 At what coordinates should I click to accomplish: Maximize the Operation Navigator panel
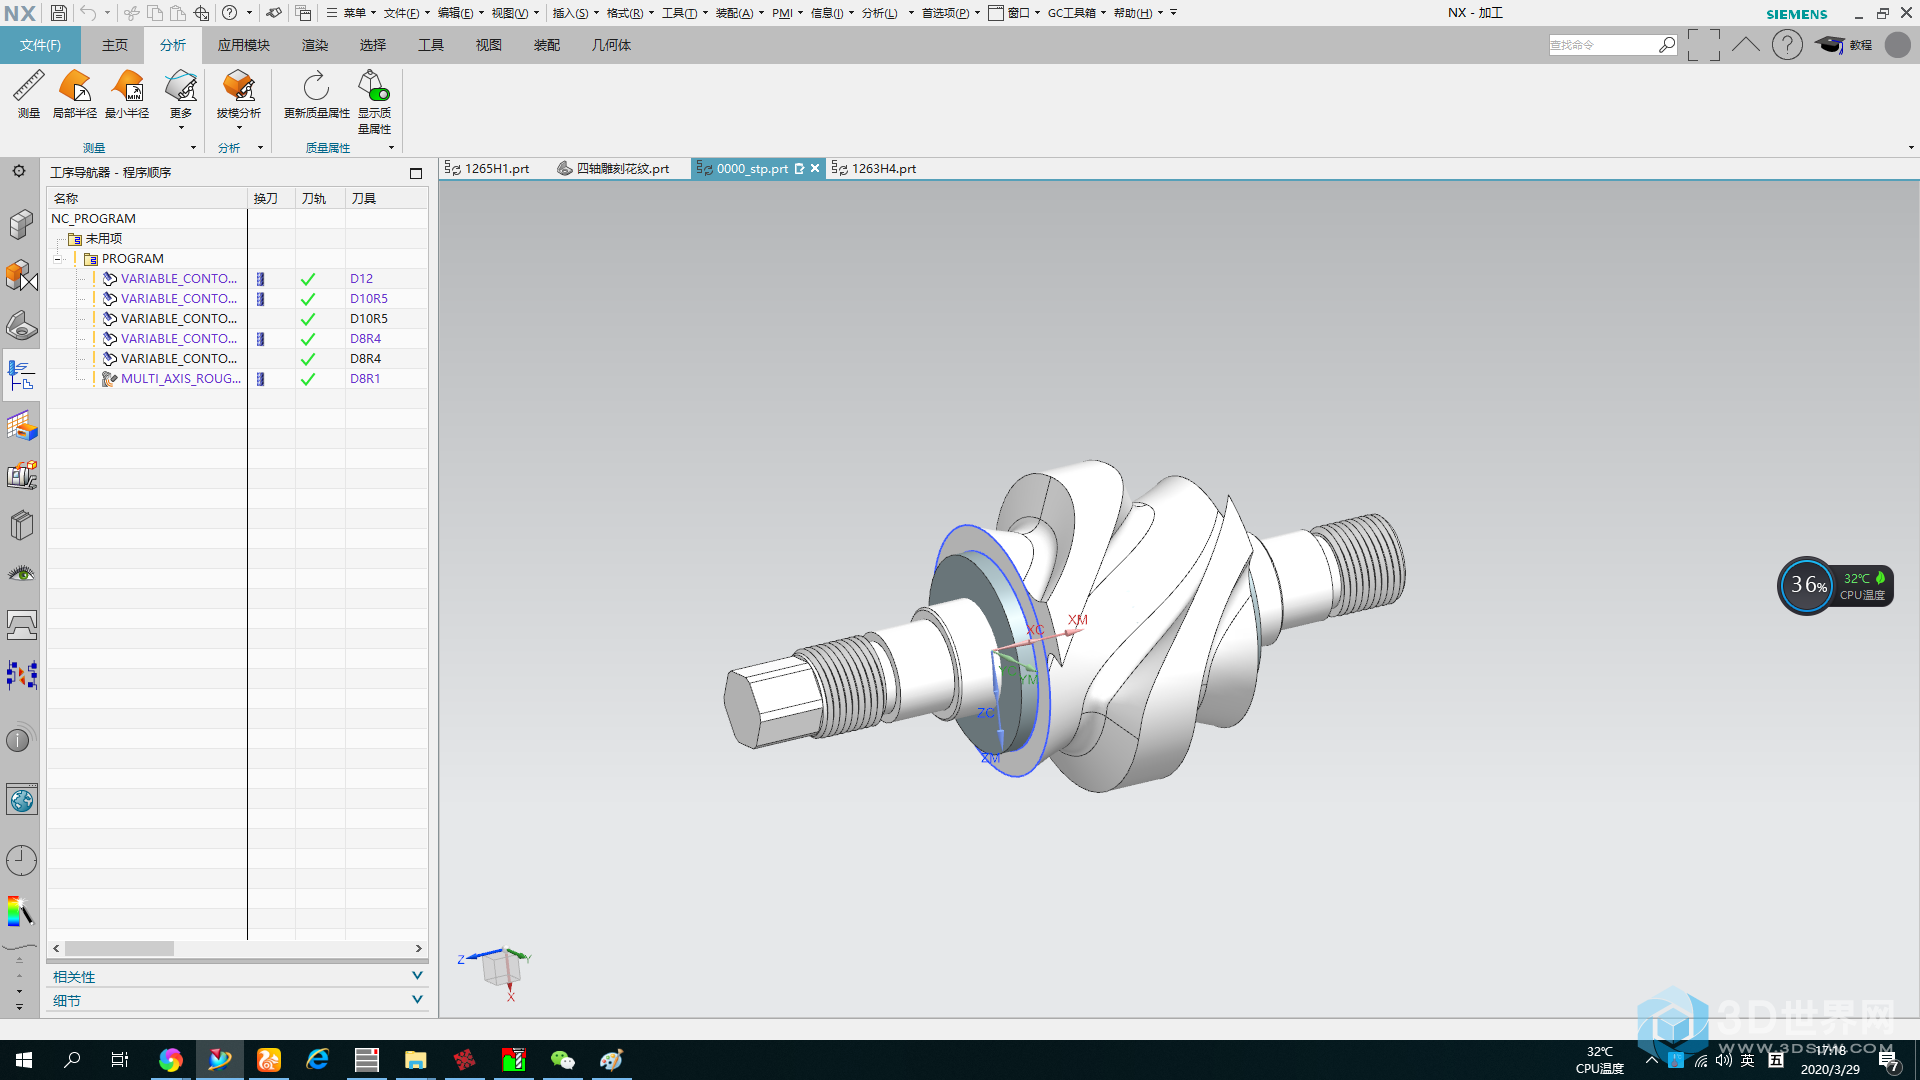click(x=416, y=173)
